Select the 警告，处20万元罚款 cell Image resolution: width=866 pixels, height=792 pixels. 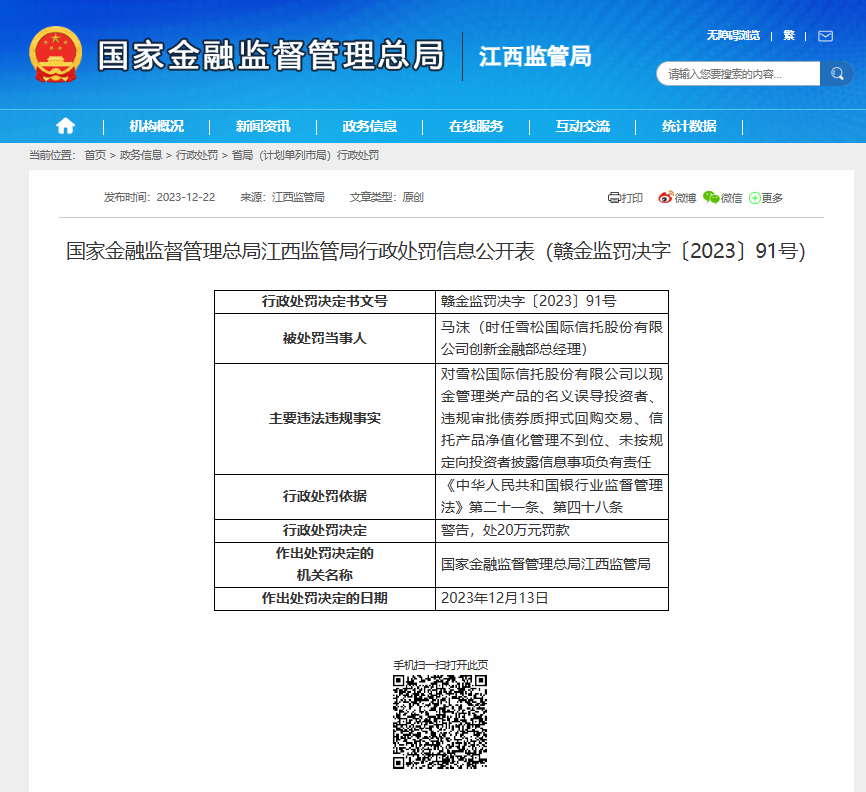552,530
